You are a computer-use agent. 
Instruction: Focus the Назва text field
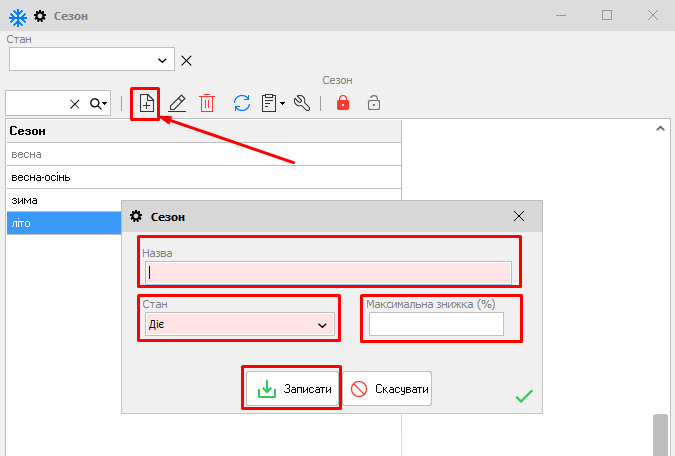328,272
